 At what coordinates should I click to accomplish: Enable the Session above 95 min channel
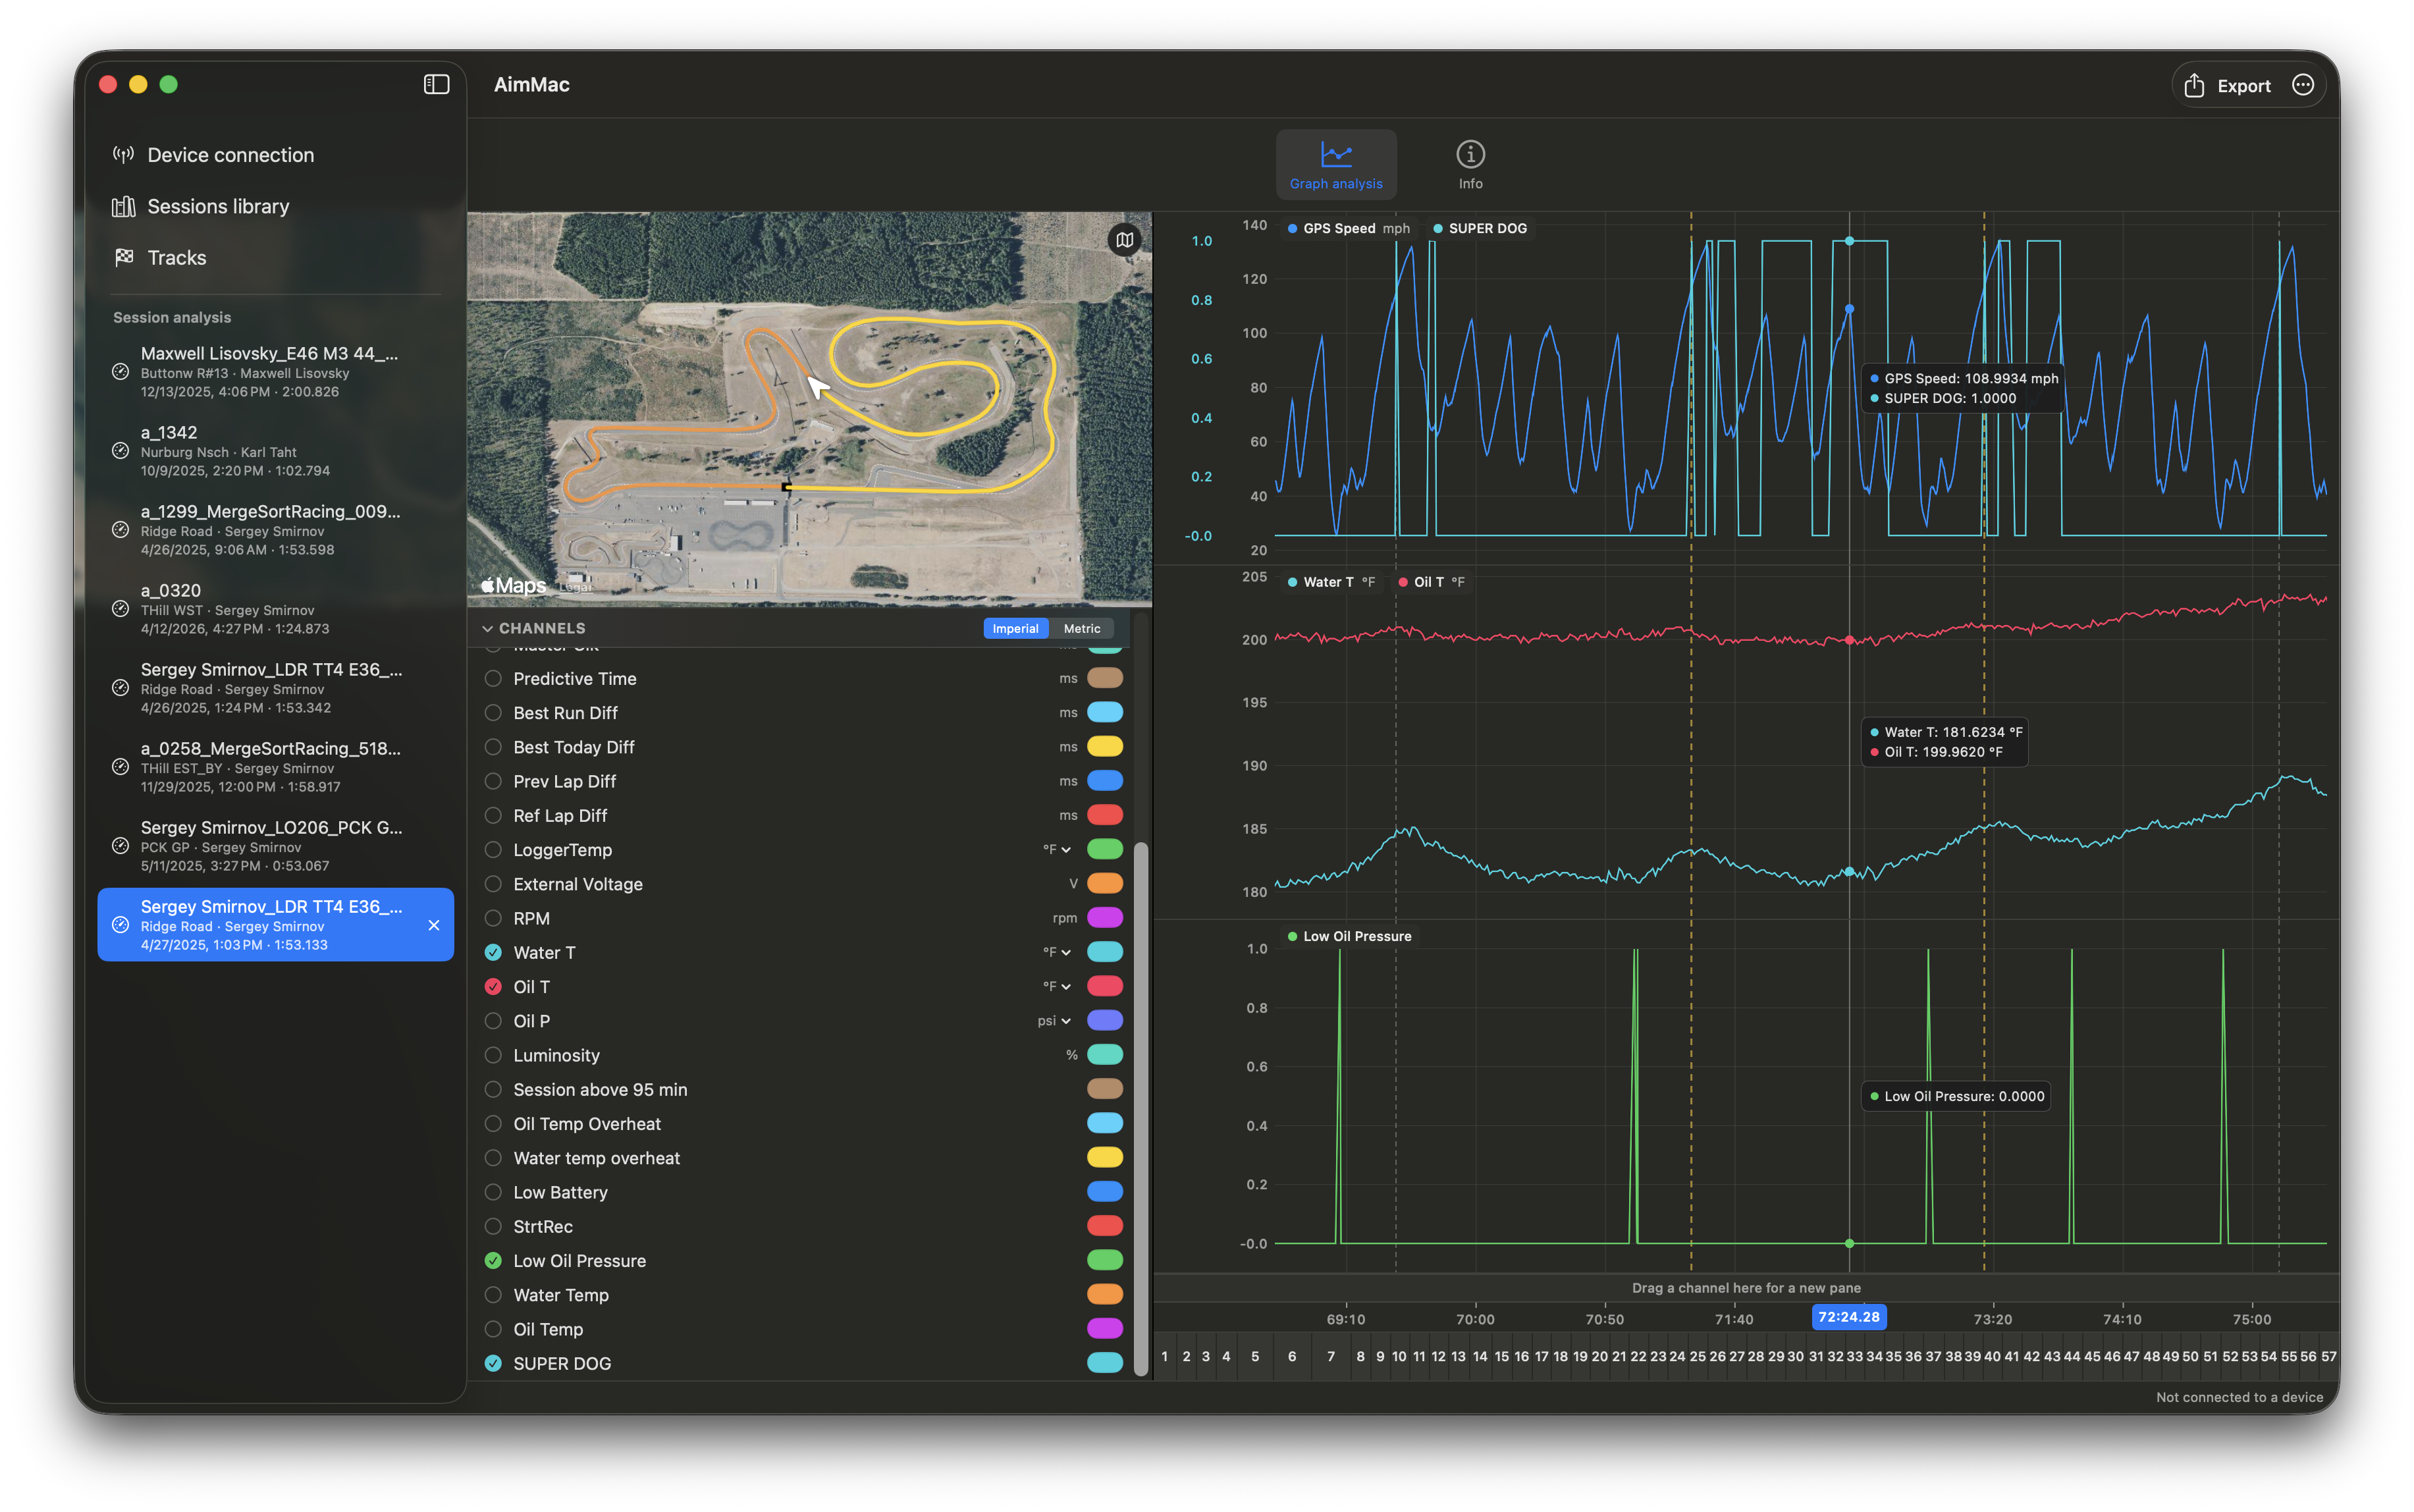(493, 1089)
